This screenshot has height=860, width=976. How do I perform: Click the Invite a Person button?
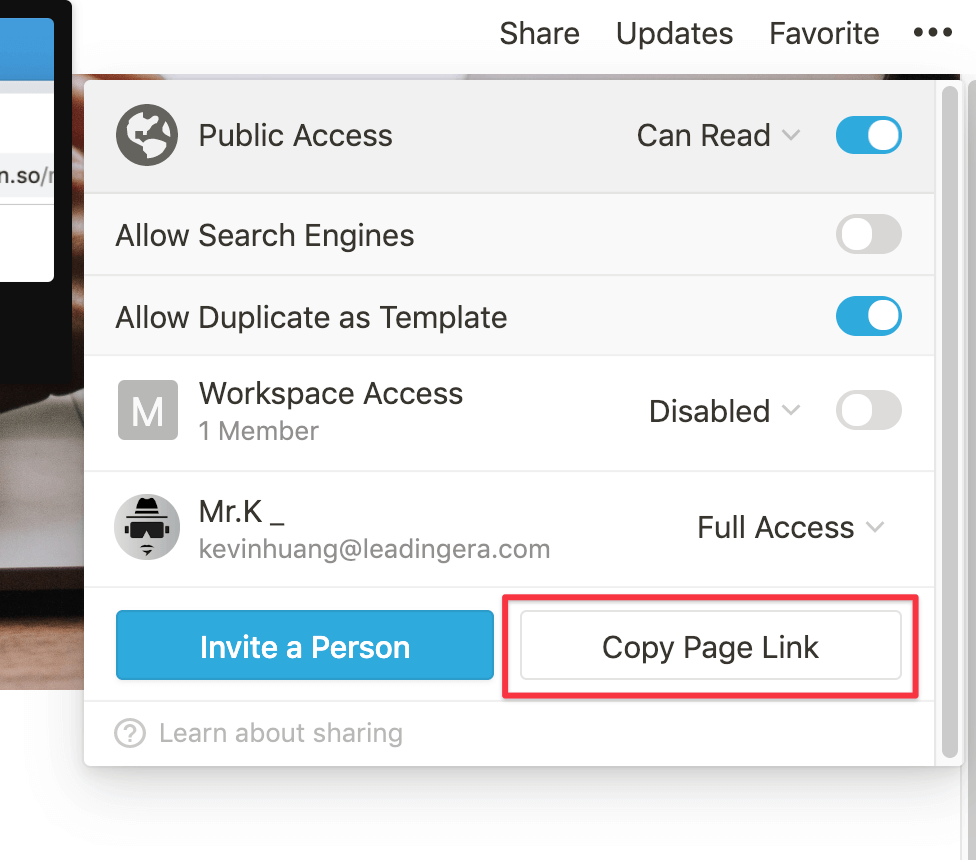(305, 645)
